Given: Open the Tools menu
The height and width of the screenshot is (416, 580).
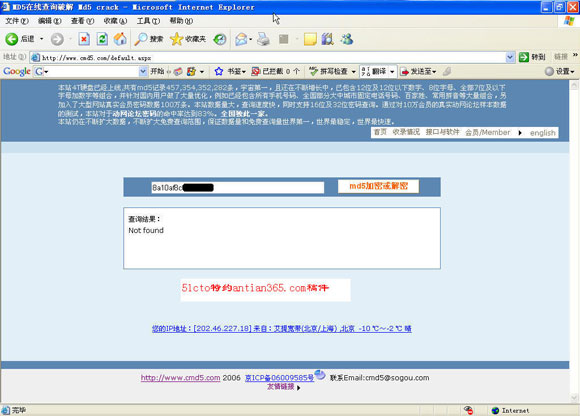Looking at the screenshot, I should pyautogui.click(x=148, y=21).
